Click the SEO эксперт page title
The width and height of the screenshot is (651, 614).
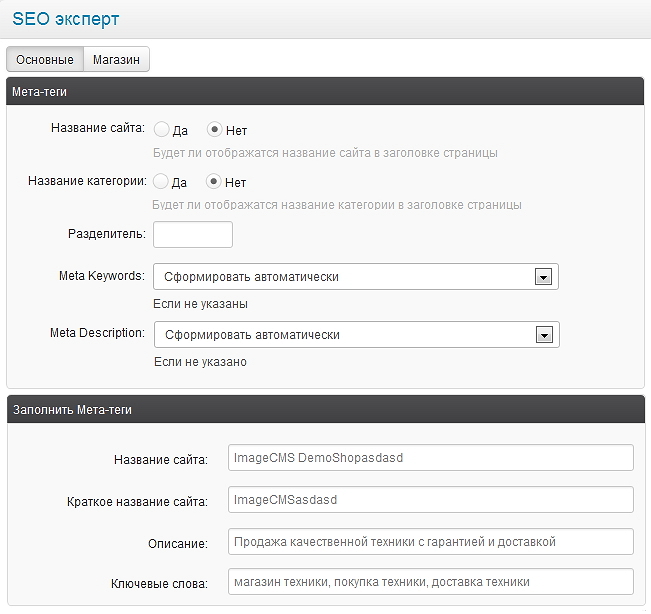click(x=66, y=20)
